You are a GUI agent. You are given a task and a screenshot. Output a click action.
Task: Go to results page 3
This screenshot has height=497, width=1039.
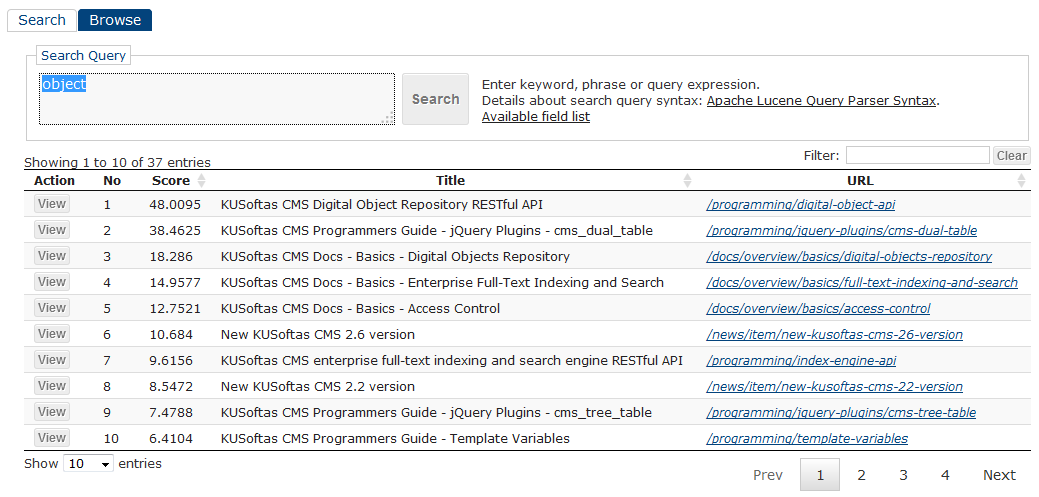tap(902, 475)
